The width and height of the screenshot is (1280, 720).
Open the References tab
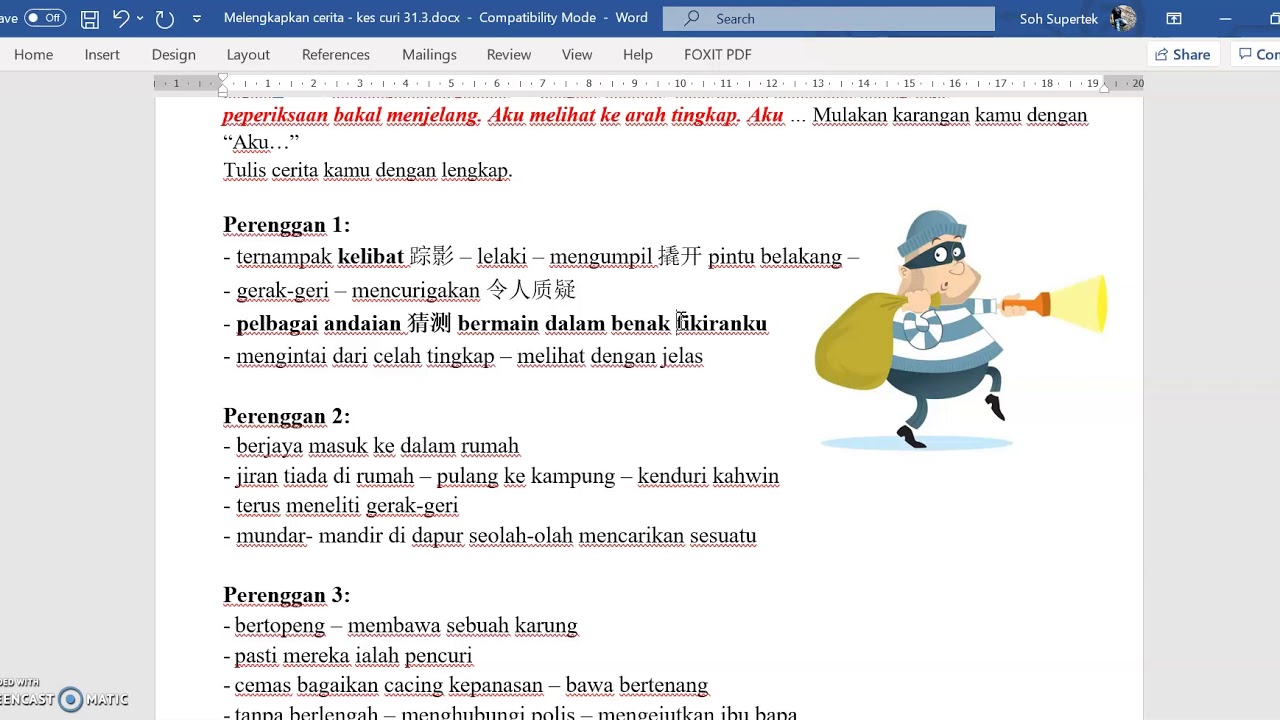click(336, 55)
